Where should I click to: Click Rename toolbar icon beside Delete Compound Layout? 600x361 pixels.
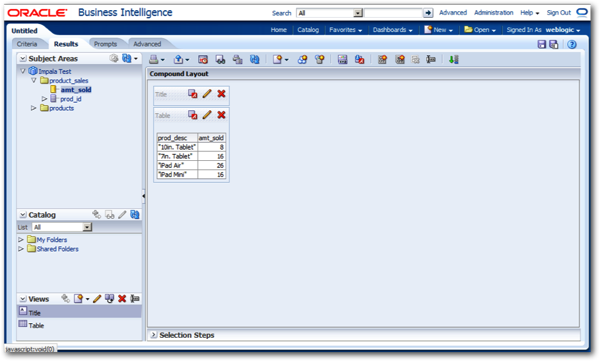pyautogui.click(x=431, y=59)
